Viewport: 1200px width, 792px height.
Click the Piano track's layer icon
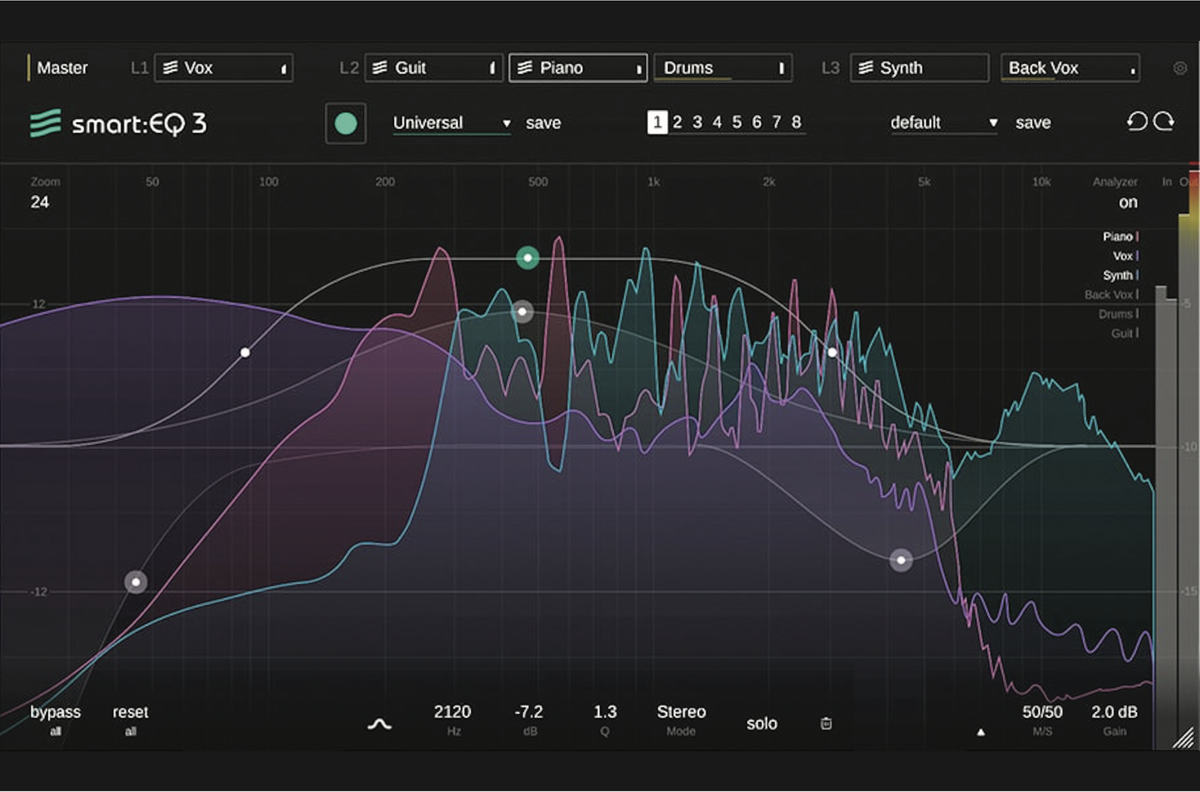(526, 68)
